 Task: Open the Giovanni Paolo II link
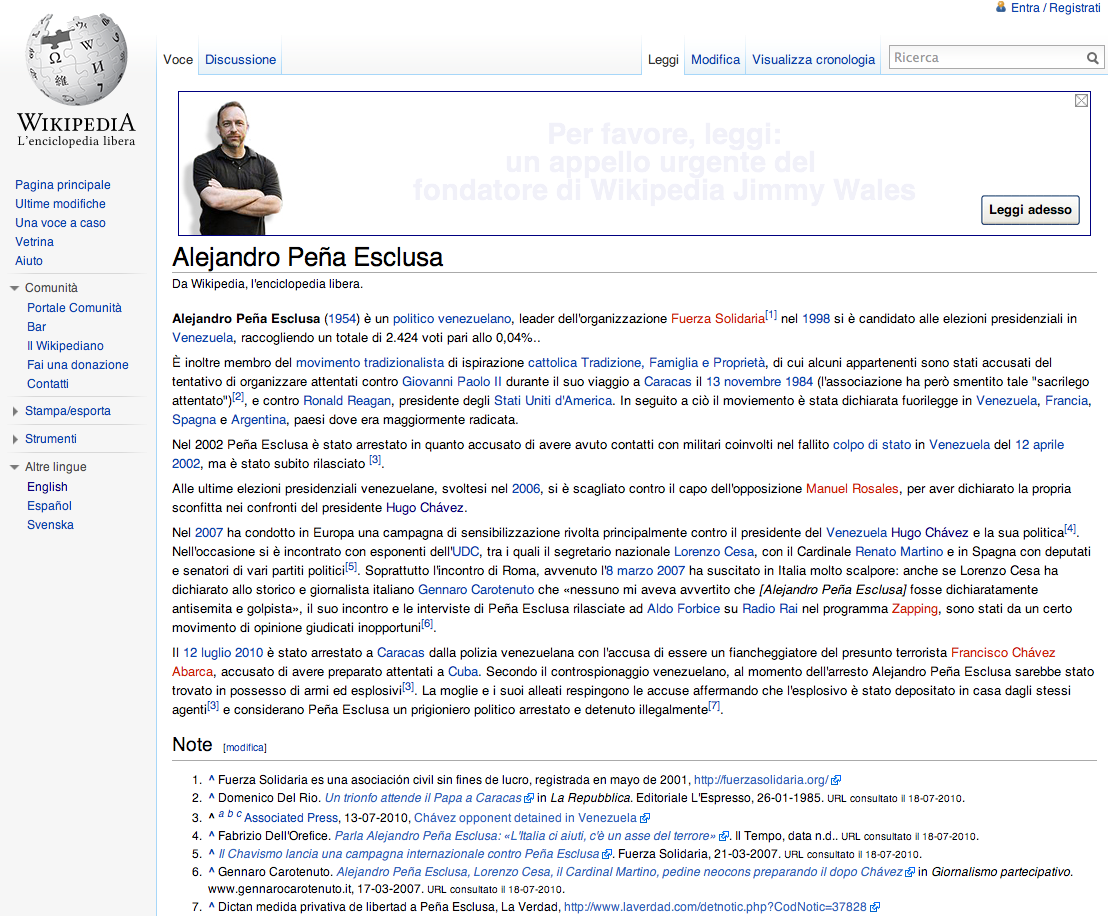[452, 382]
